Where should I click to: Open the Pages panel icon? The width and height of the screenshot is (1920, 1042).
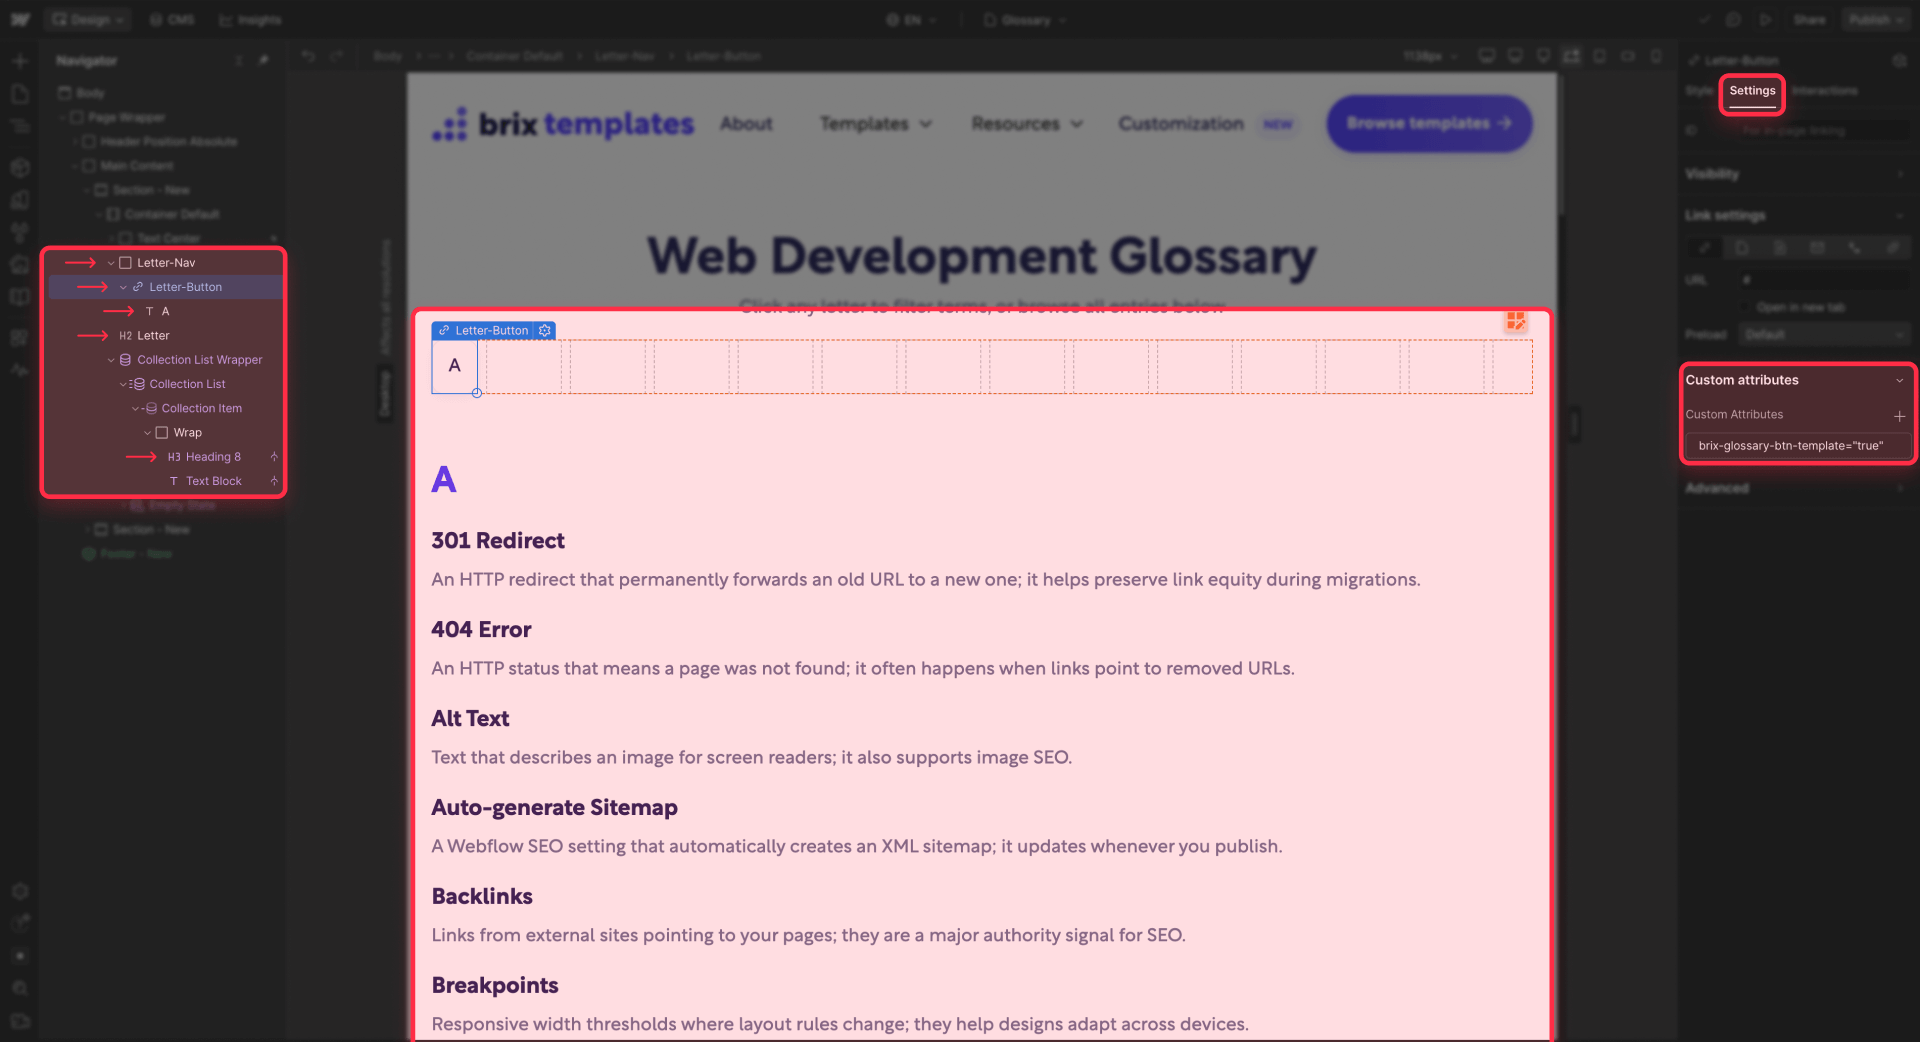pos(20,94)
